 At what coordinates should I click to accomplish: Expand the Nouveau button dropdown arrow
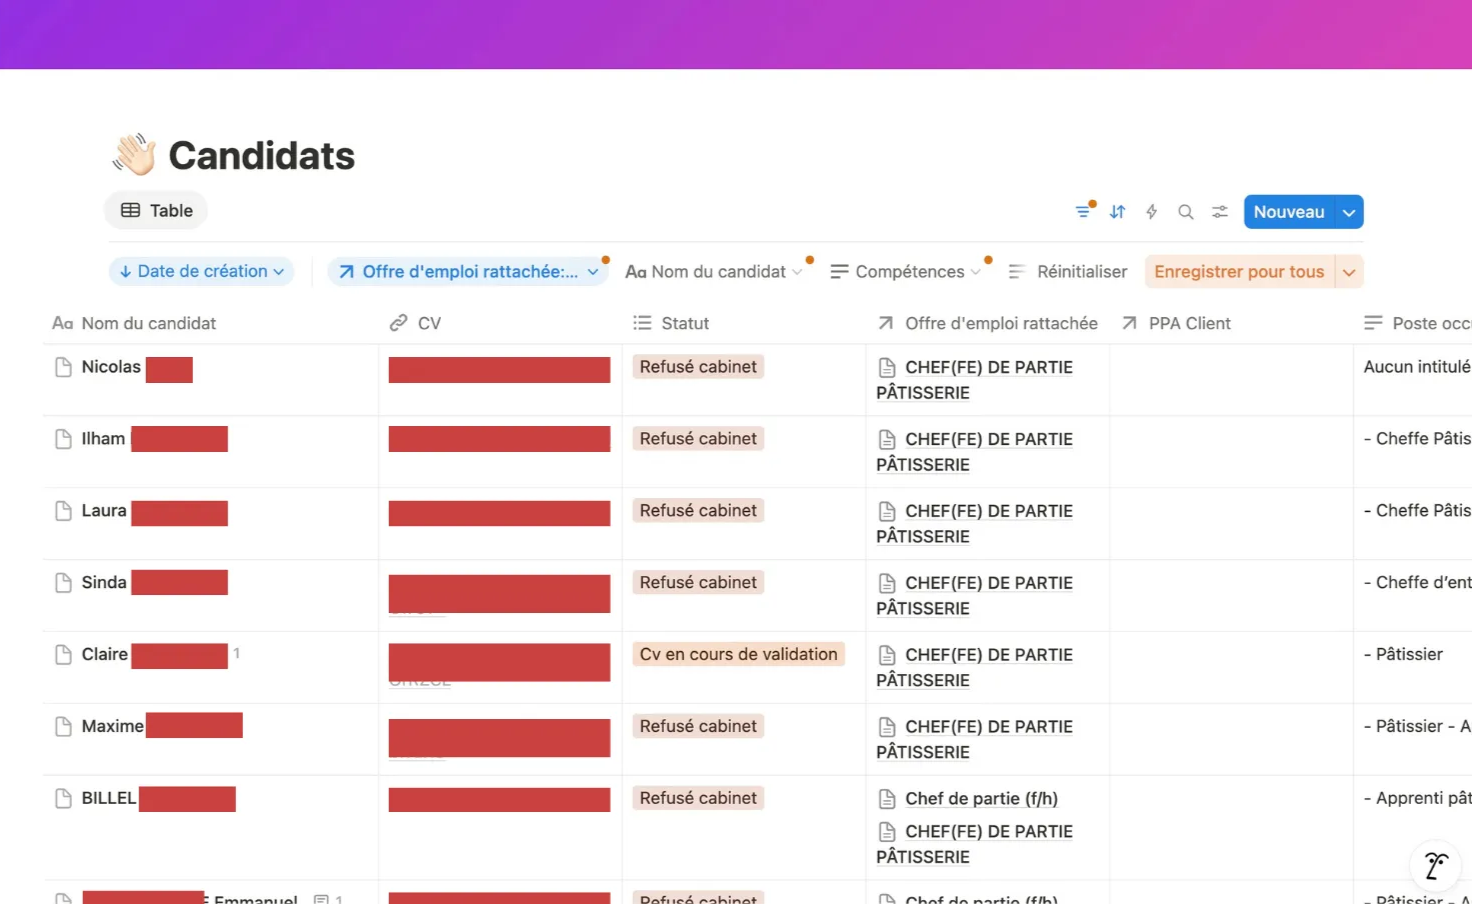[x=1349, y=212]
